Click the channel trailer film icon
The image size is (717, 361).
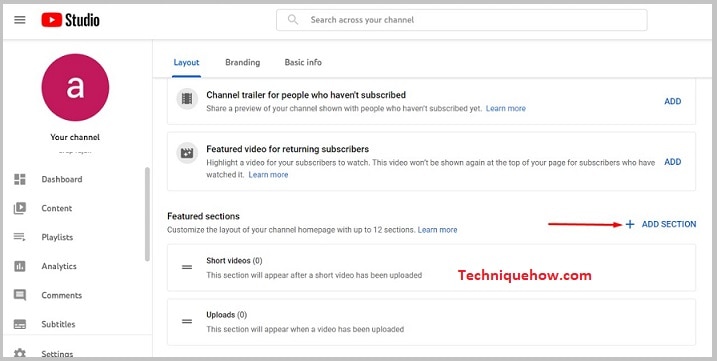point(187,99)
